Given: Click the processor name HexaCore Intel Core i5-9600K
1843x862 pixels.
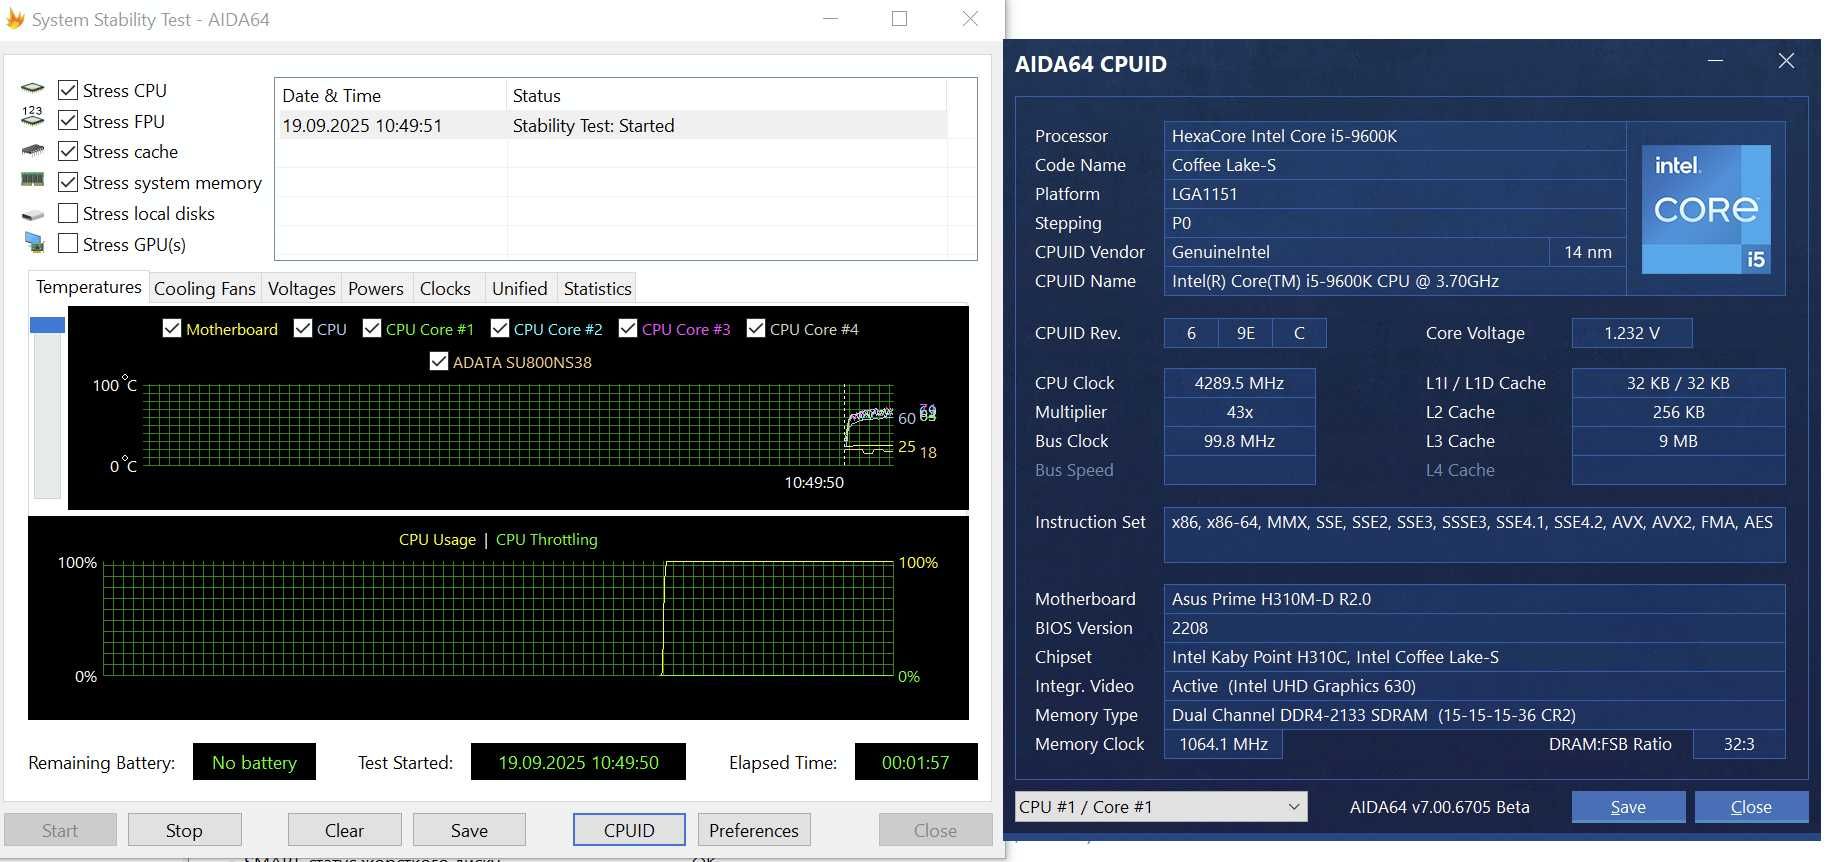Looking at the screenshot, I should pos(1394,136).
